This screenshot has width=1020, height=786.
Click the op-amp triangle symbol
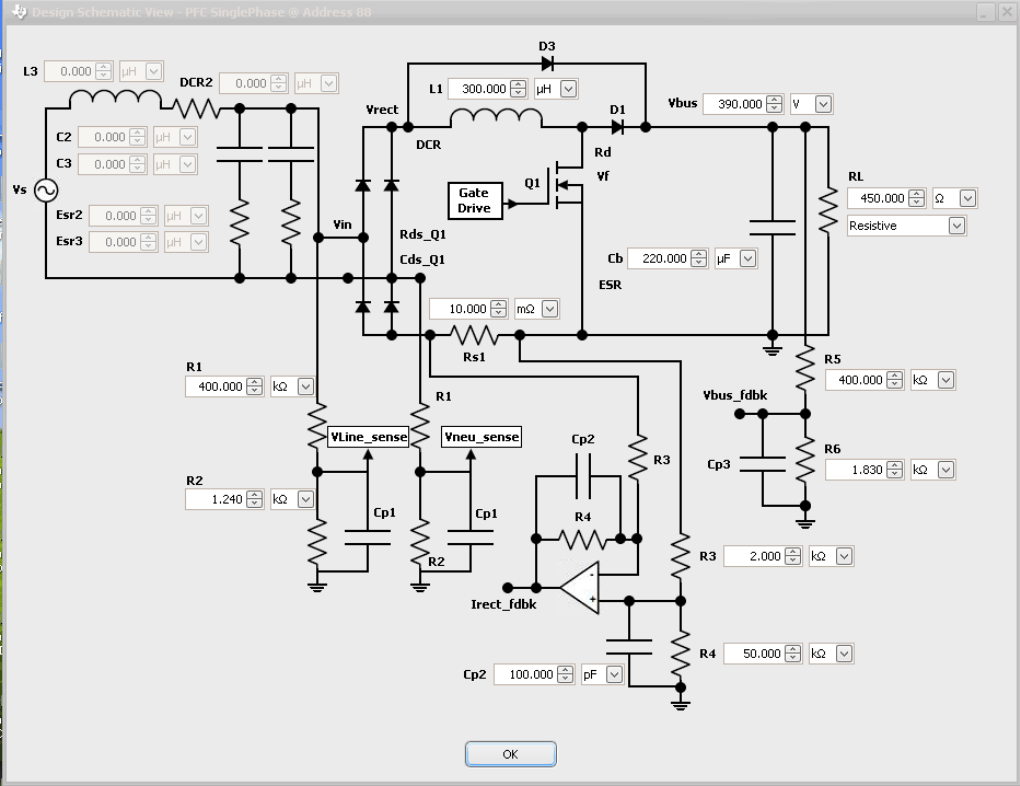[580, 586]
